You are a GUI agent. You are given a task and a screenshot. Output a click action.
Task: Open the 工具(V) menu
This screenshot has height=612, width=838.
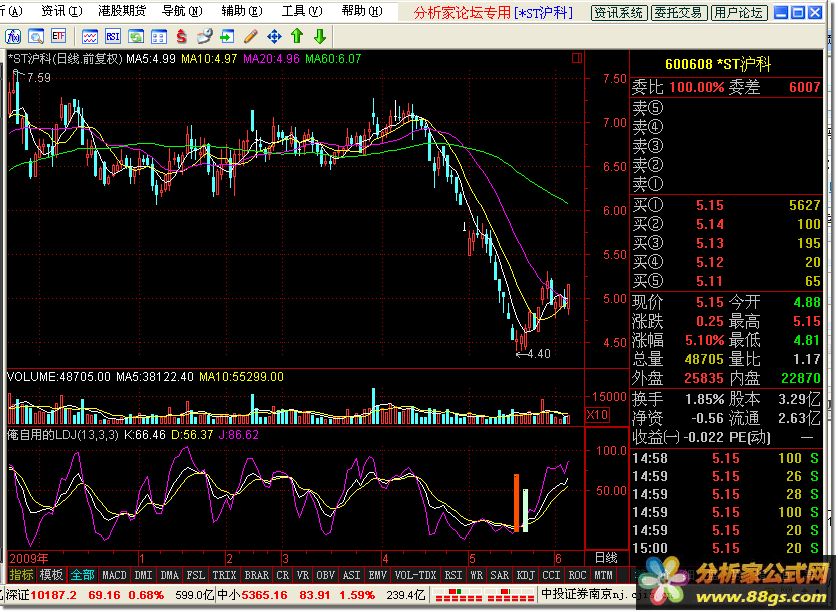pyautogui.click(x=302, y=11)
